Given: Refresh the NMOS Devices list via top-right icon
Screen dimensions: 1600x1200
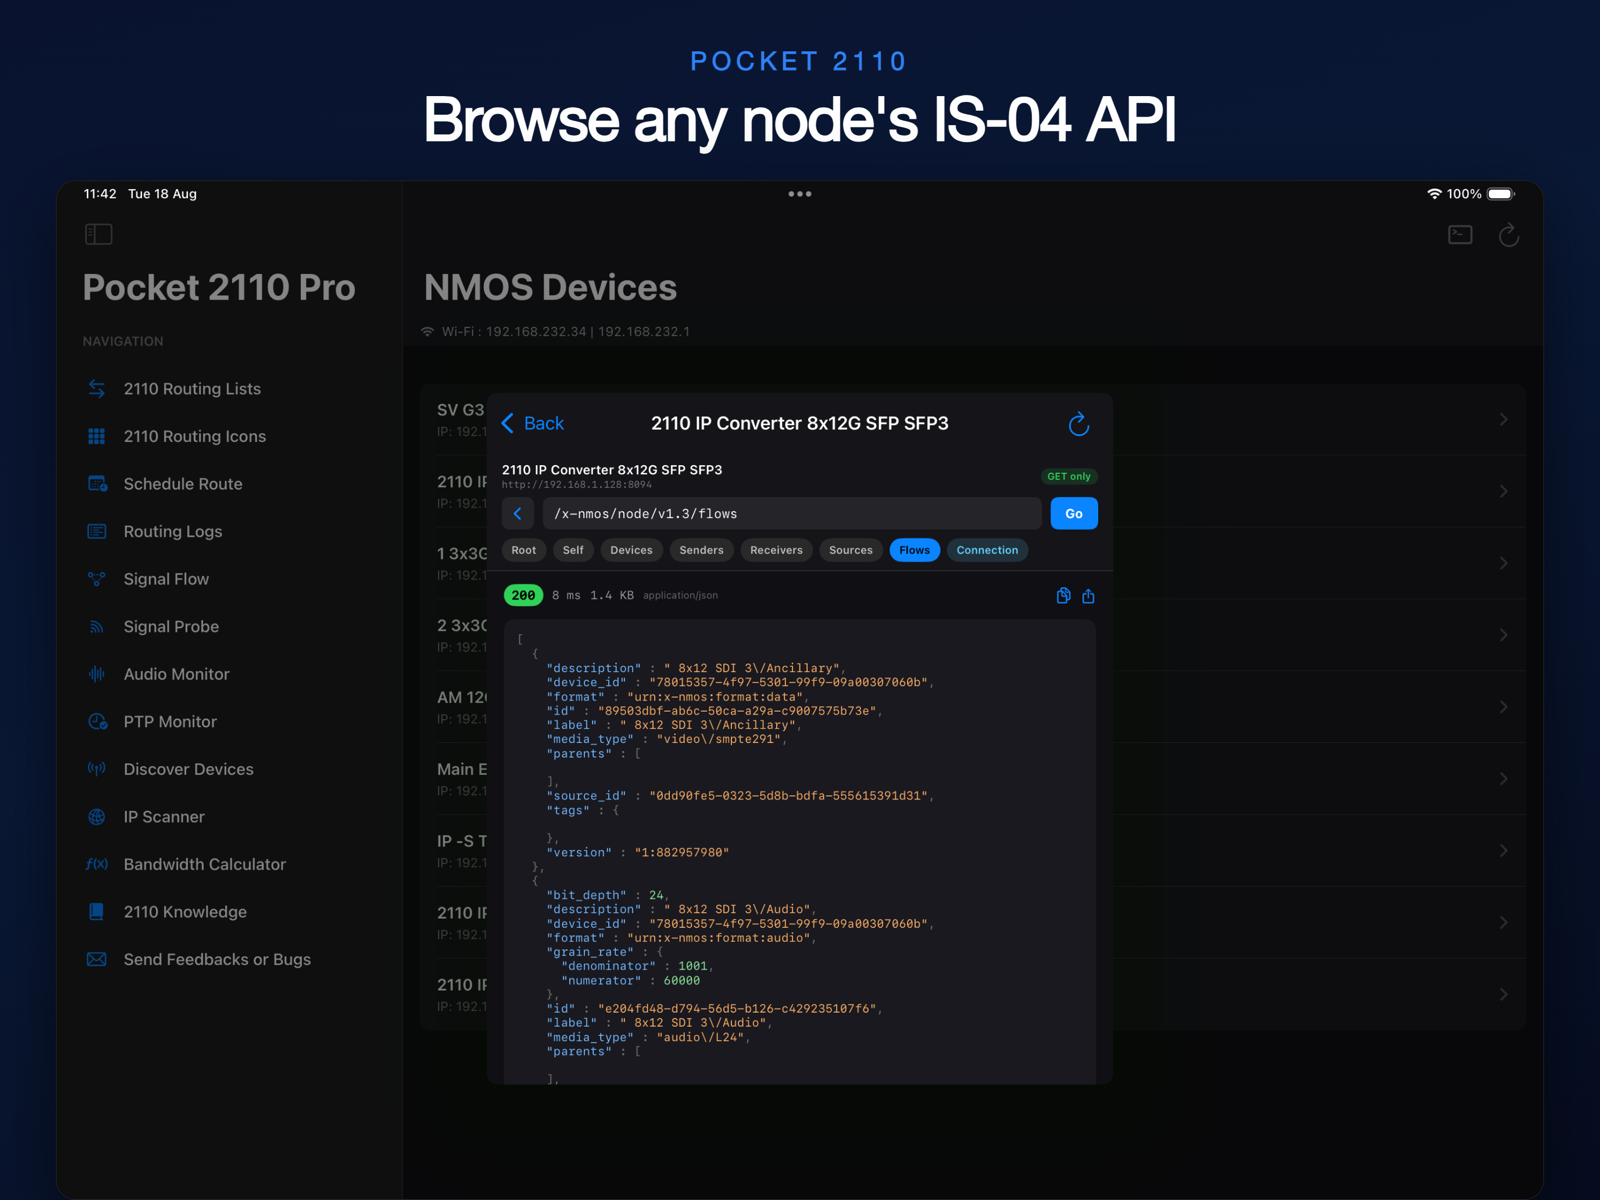Looking at the screenshot, I should [x=1508, y=235].
